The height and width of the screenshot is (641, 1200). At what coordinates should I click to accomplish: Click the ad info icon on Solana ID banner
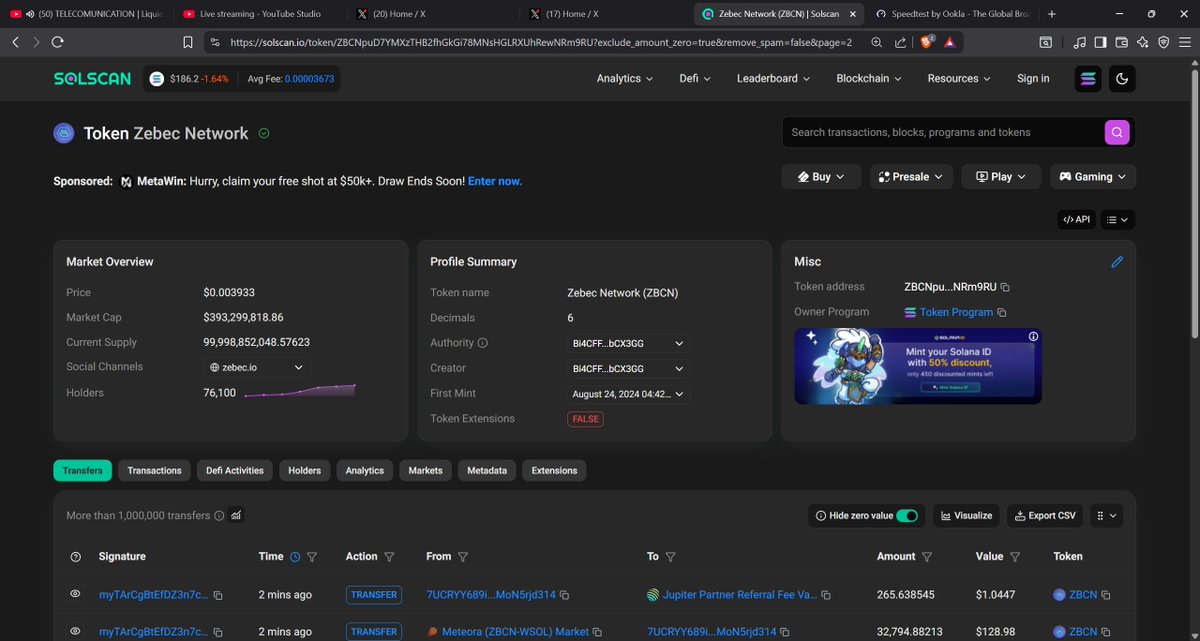click(1034, 336)
